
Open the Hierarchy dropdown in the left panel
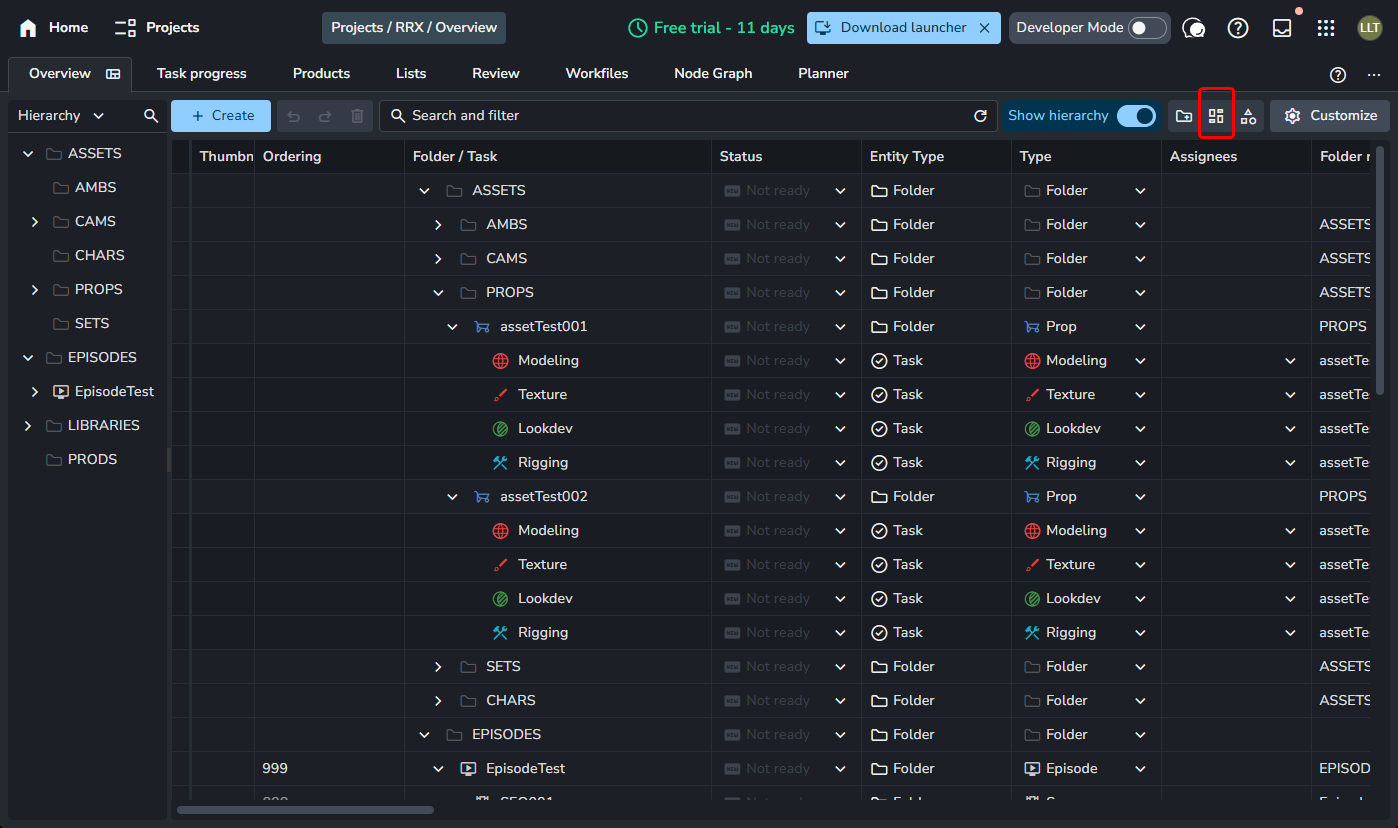pyautogui.click(x=61, y=116)
